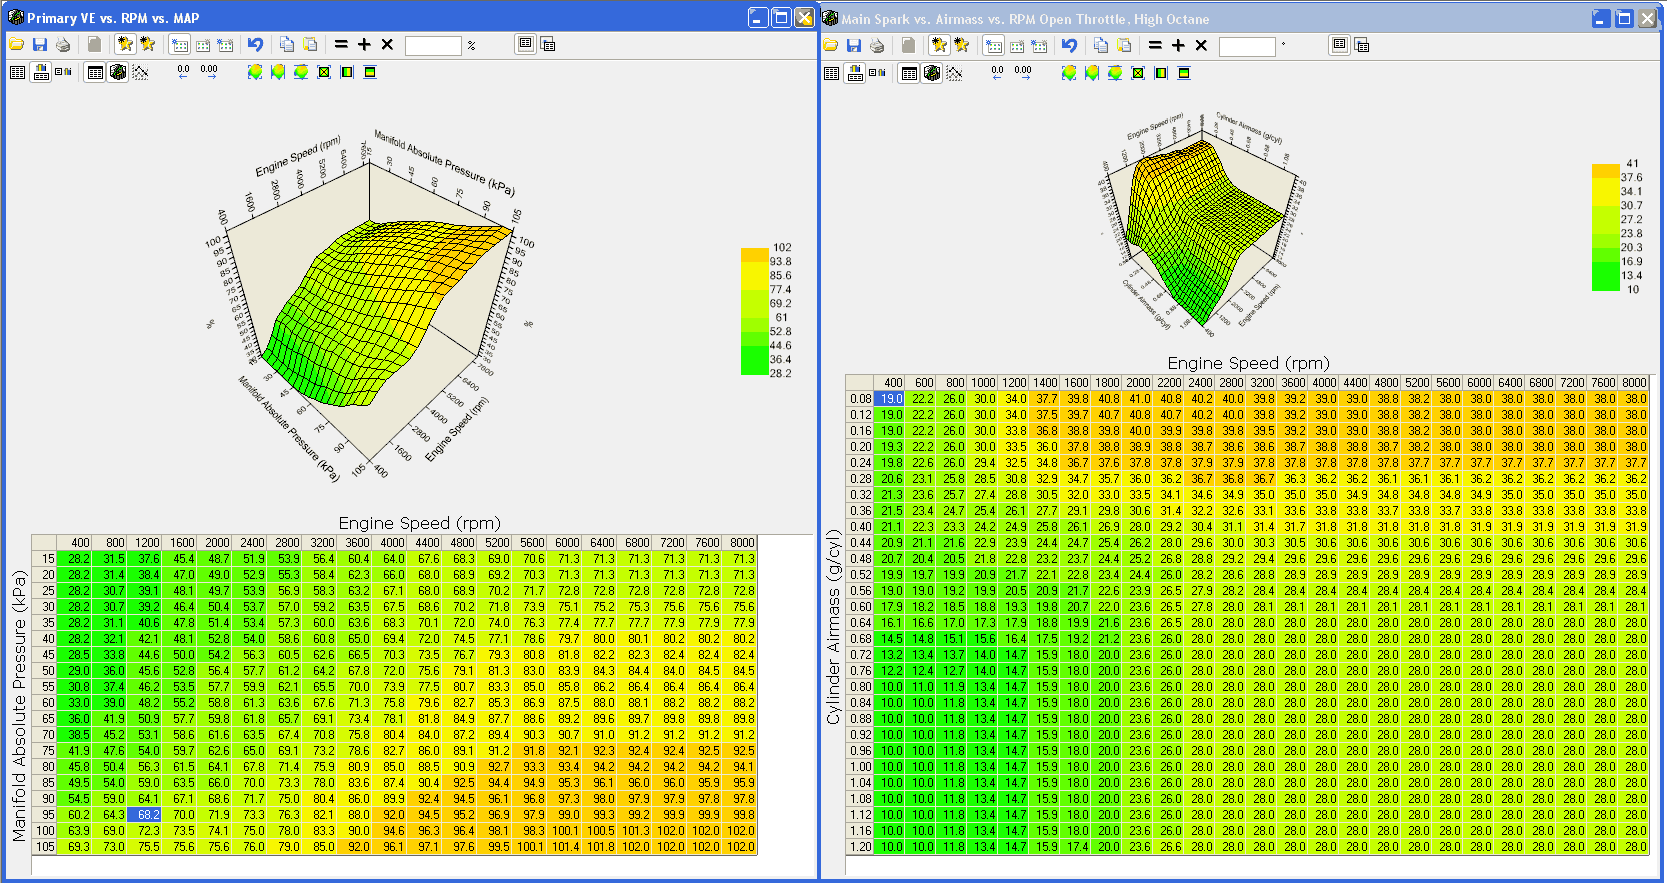Viewport: 1667px width, 883px height.
Task: Decrease decimal places in Primary VE window
Action: (x=183, y=72)
